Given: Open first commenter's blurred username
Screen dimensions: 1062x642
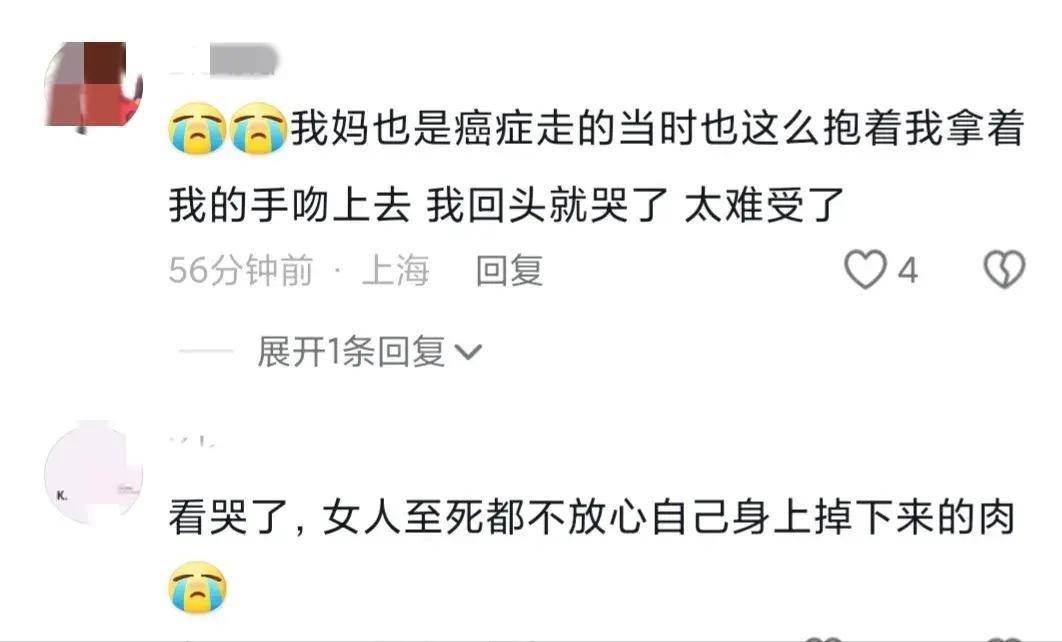Looking at the screenshot, I should coord(224,59).
